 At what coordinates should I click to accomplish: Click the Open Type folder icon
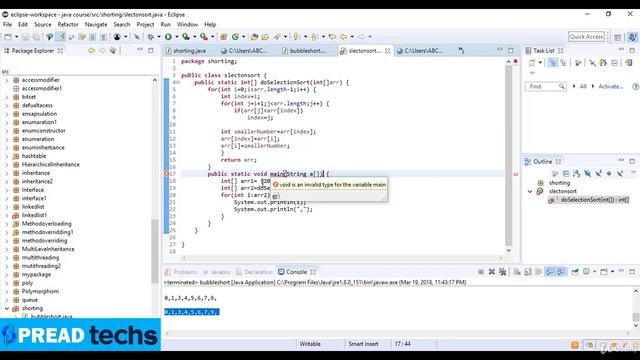(254, 37)
